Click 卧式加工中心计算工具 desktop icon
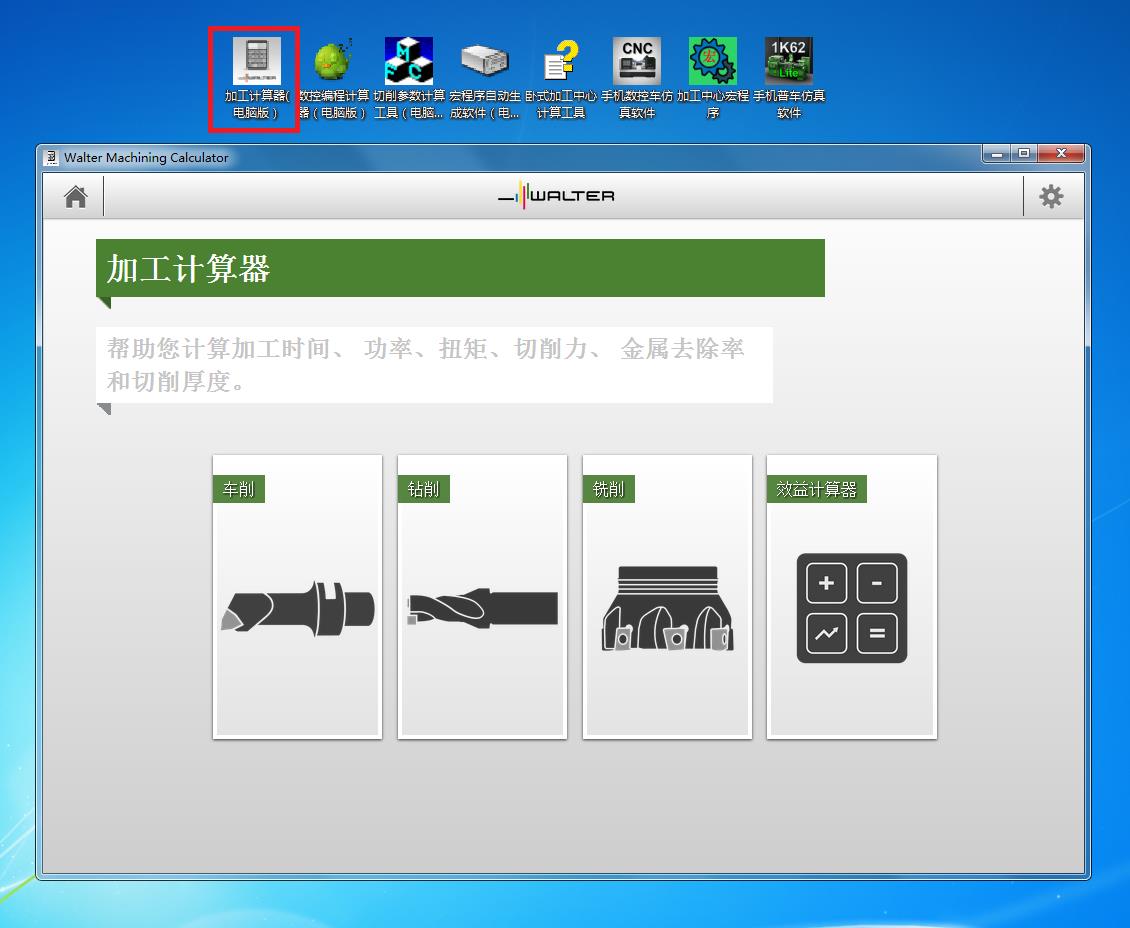This screenshot has height=928, width=1130. pos(561,62)
